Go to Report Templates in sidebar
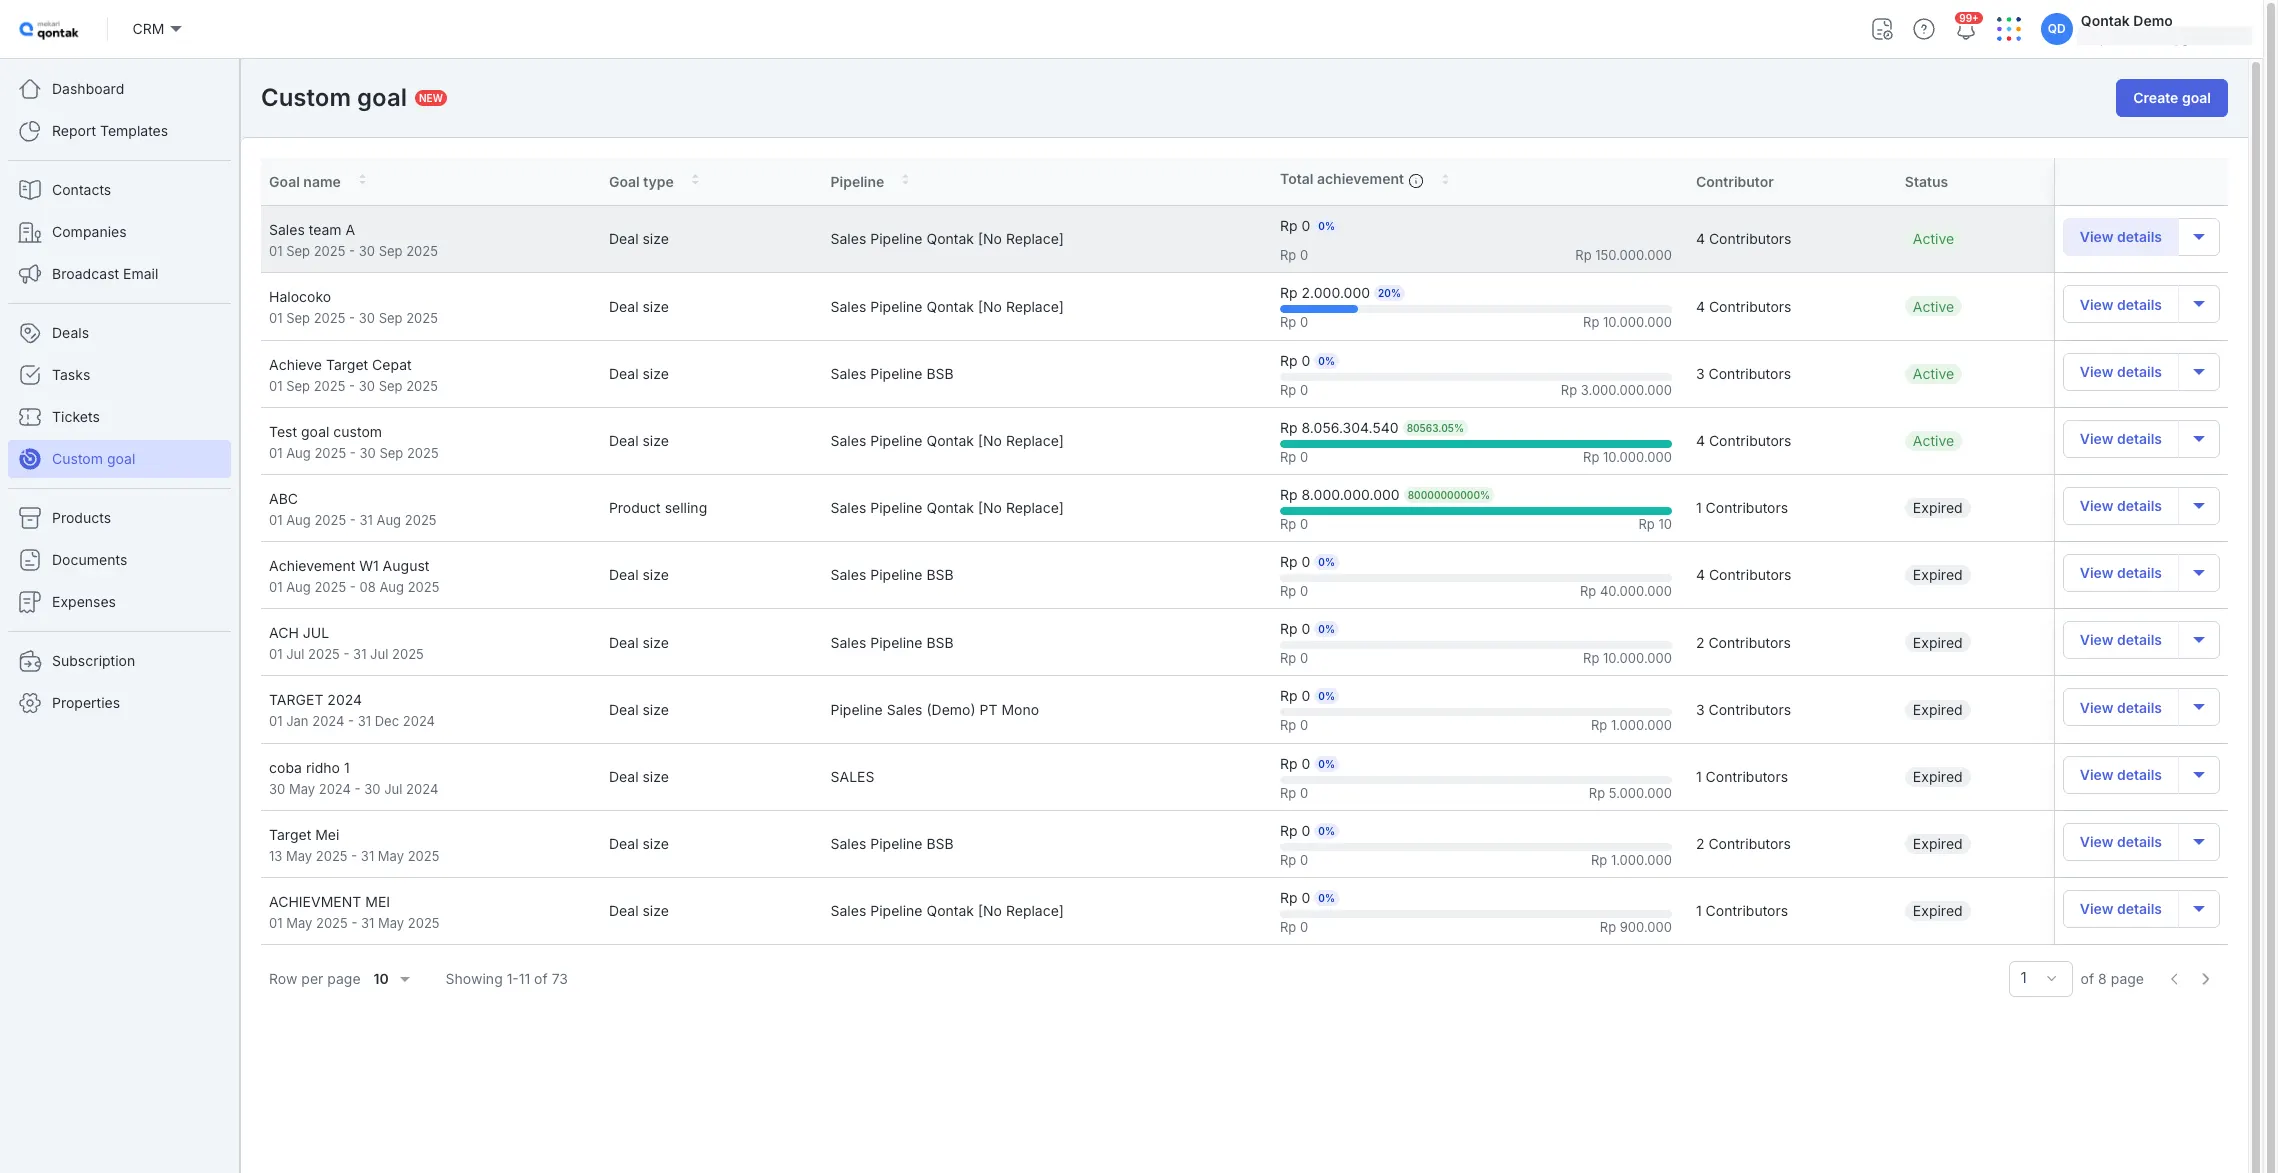2278x1173 pixels. pyautogui.click(x=109, y=131)
